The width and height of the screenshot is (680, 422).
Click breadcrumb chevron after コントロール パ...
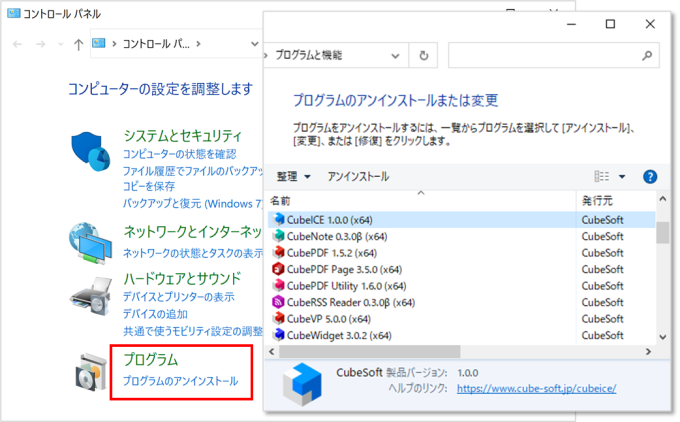(199, 44)
